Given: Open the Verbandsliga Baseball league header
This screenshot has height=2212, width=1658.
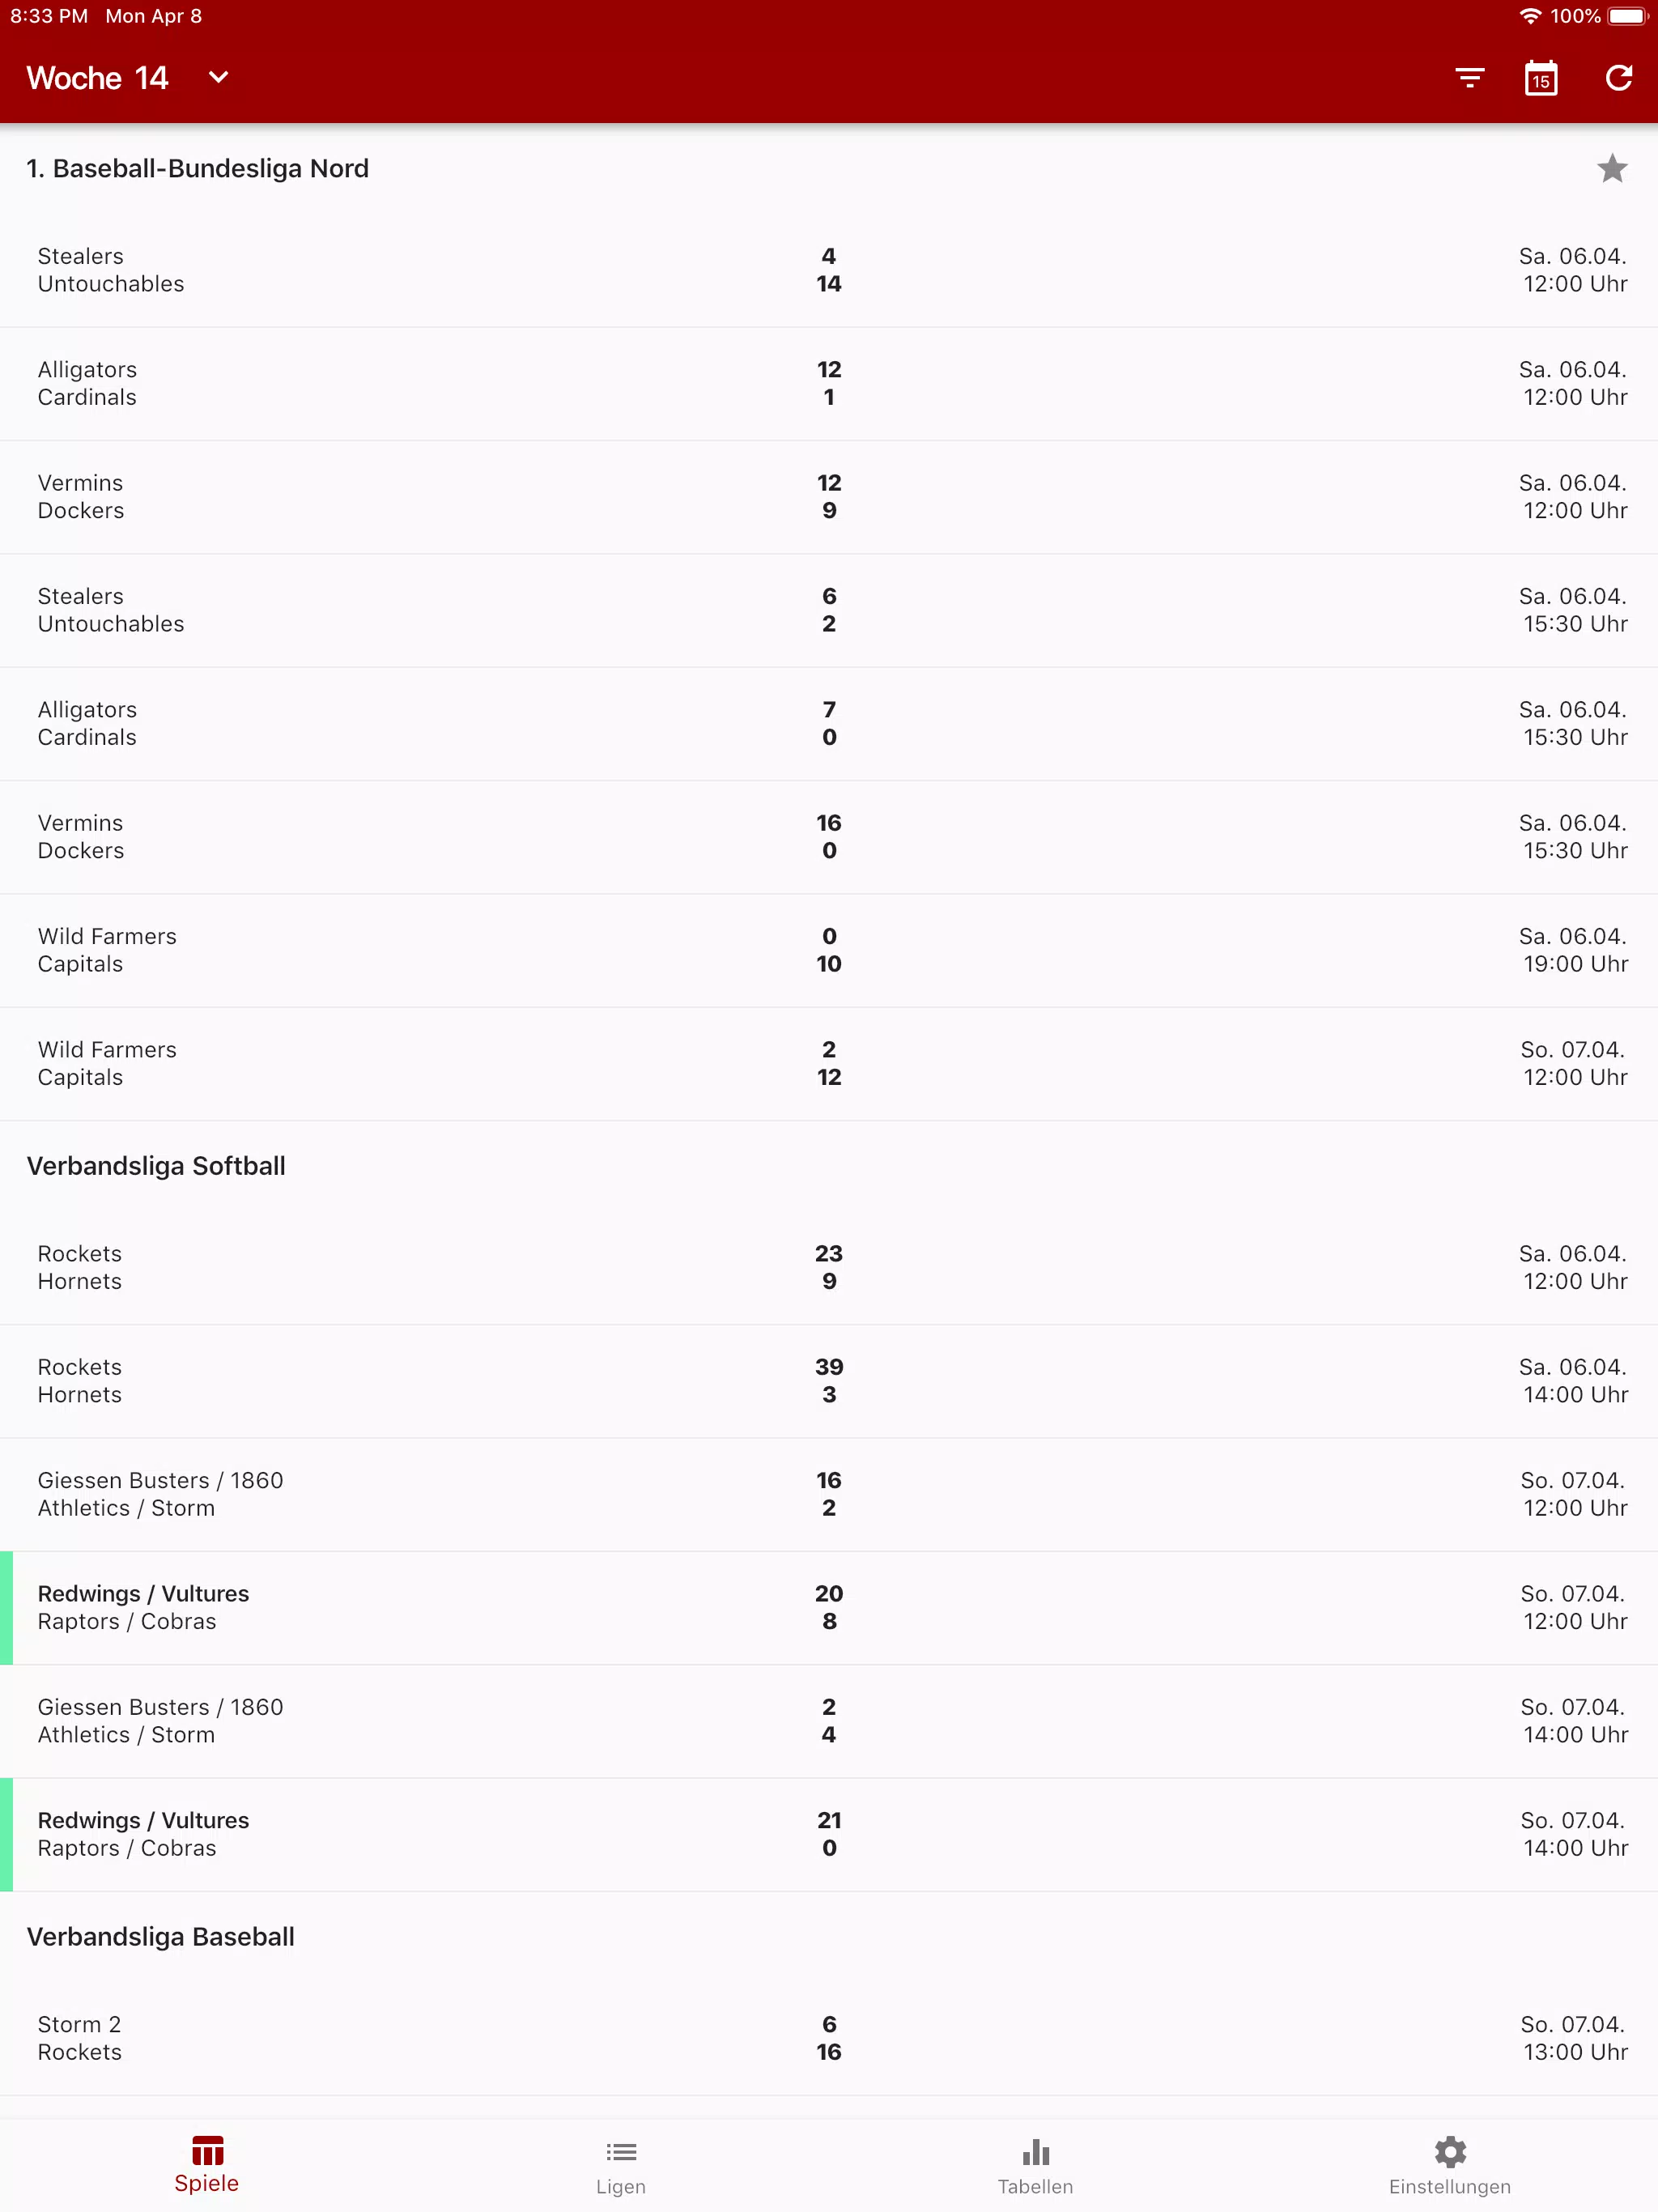Looking at the screenshot, I should (x=160, y=1937).
